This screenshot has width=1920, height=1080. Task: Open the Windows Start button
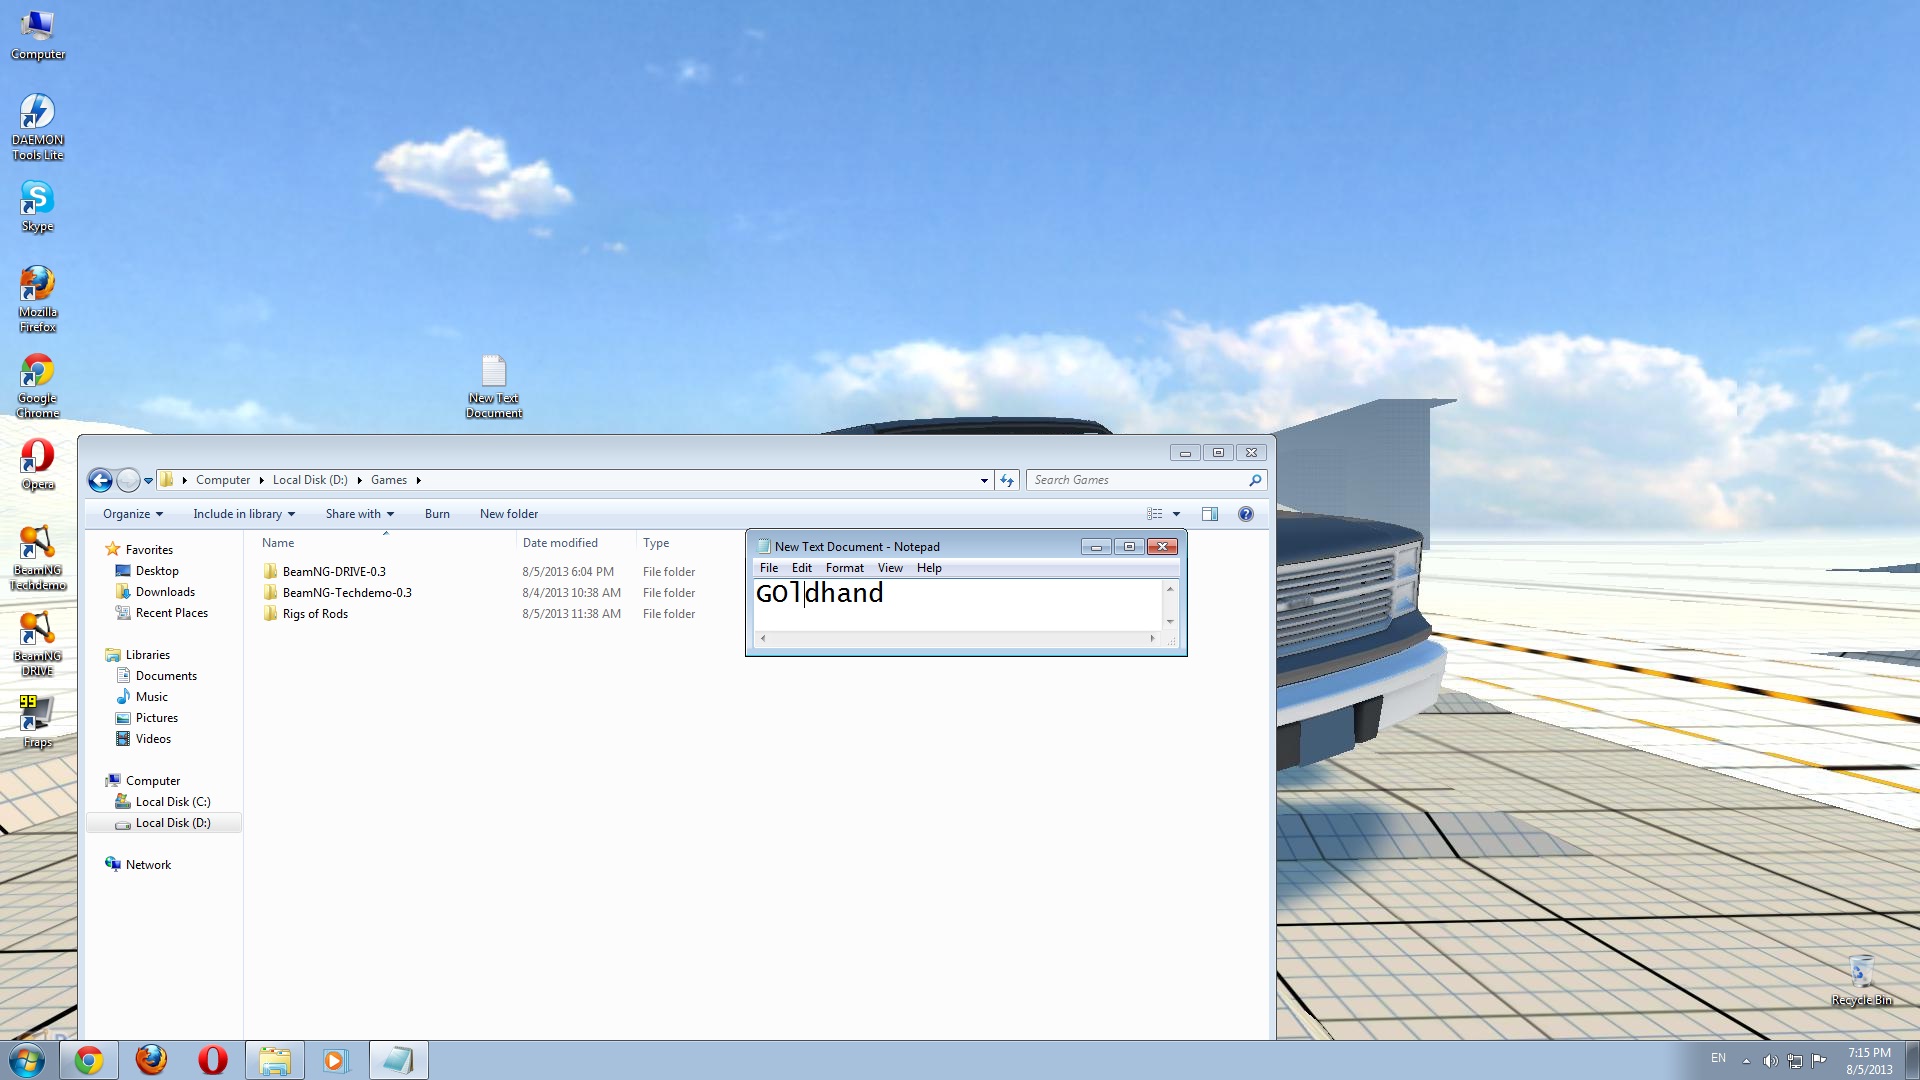click(x=27, y=1060)
